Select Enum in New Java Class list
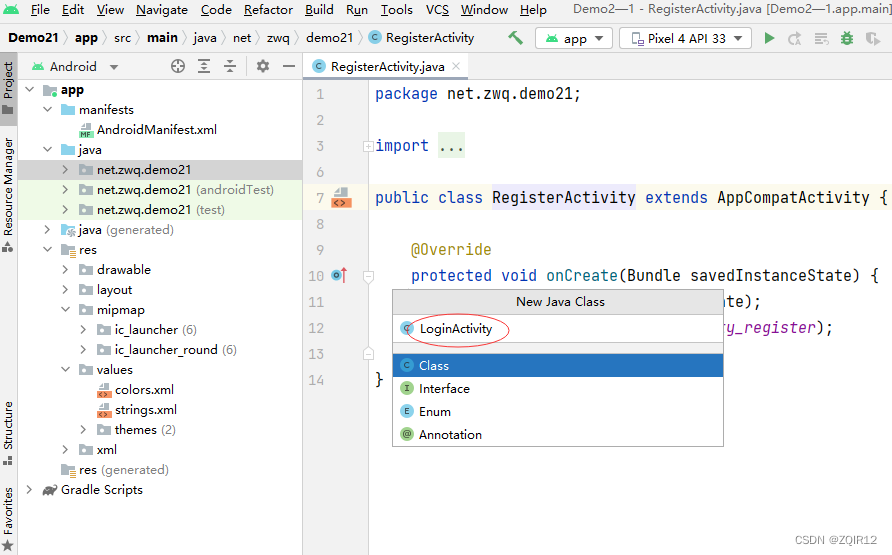The width and height of the screenshot is (892, 555). (x=558, y=412)
